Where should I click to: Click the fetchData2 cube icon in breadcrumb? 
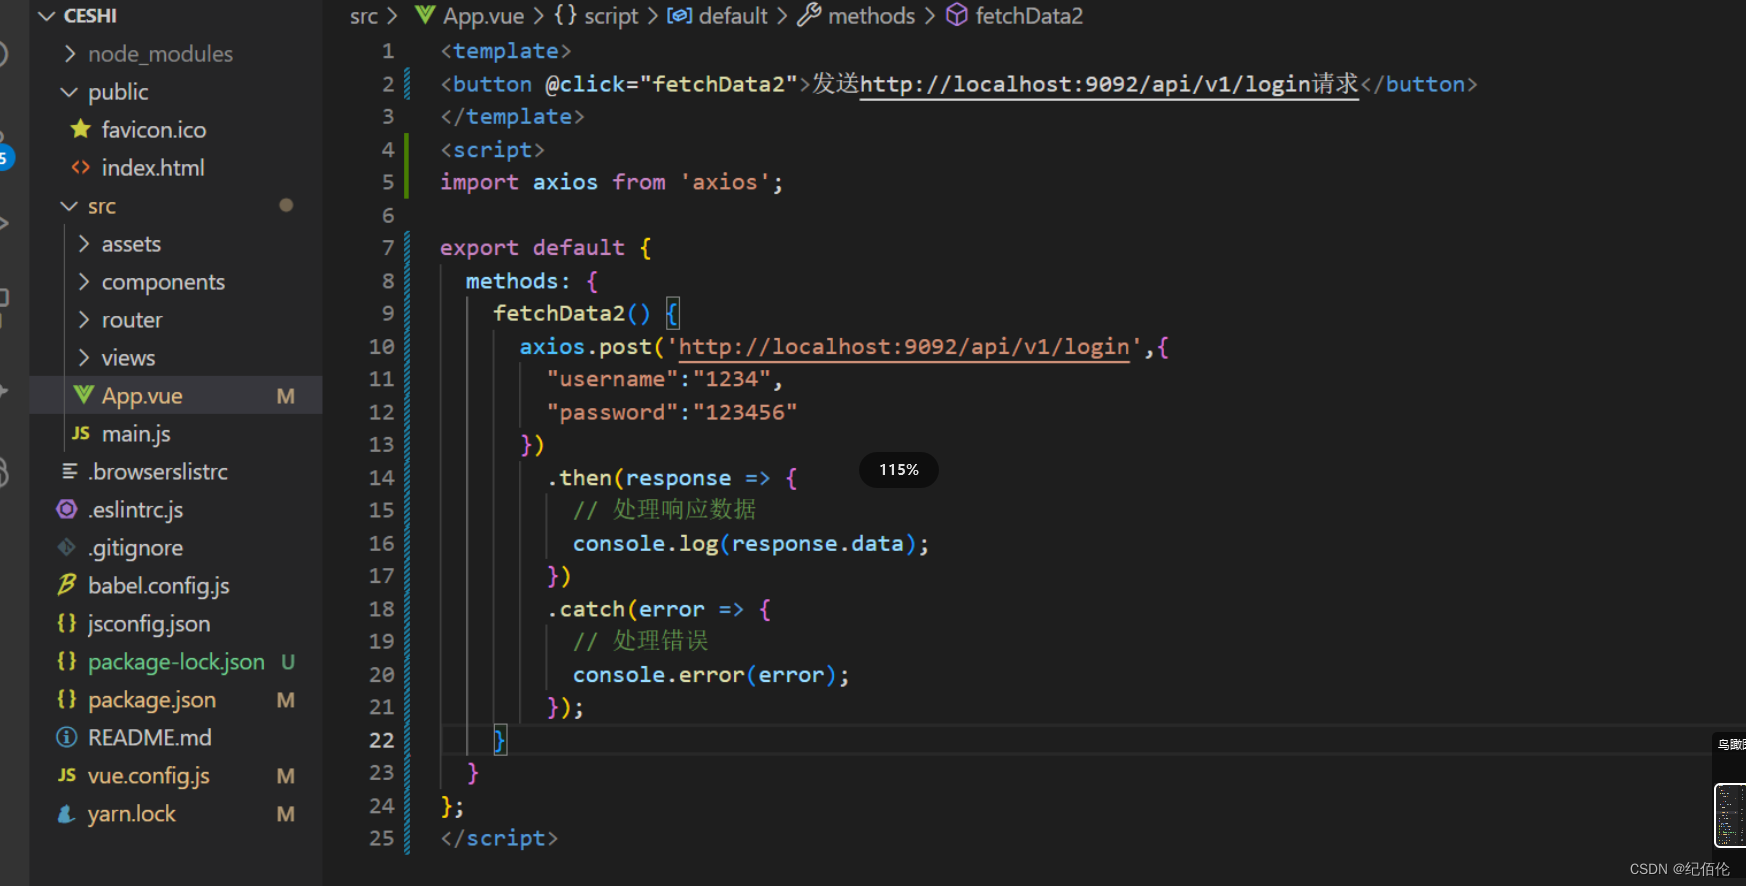click(957, 15)
